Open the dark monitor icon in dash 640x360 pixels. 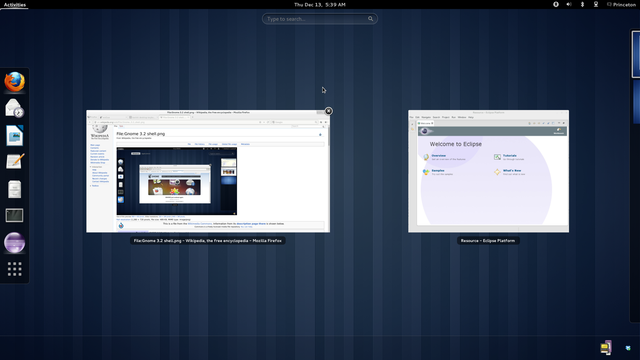tap(15, 216)
